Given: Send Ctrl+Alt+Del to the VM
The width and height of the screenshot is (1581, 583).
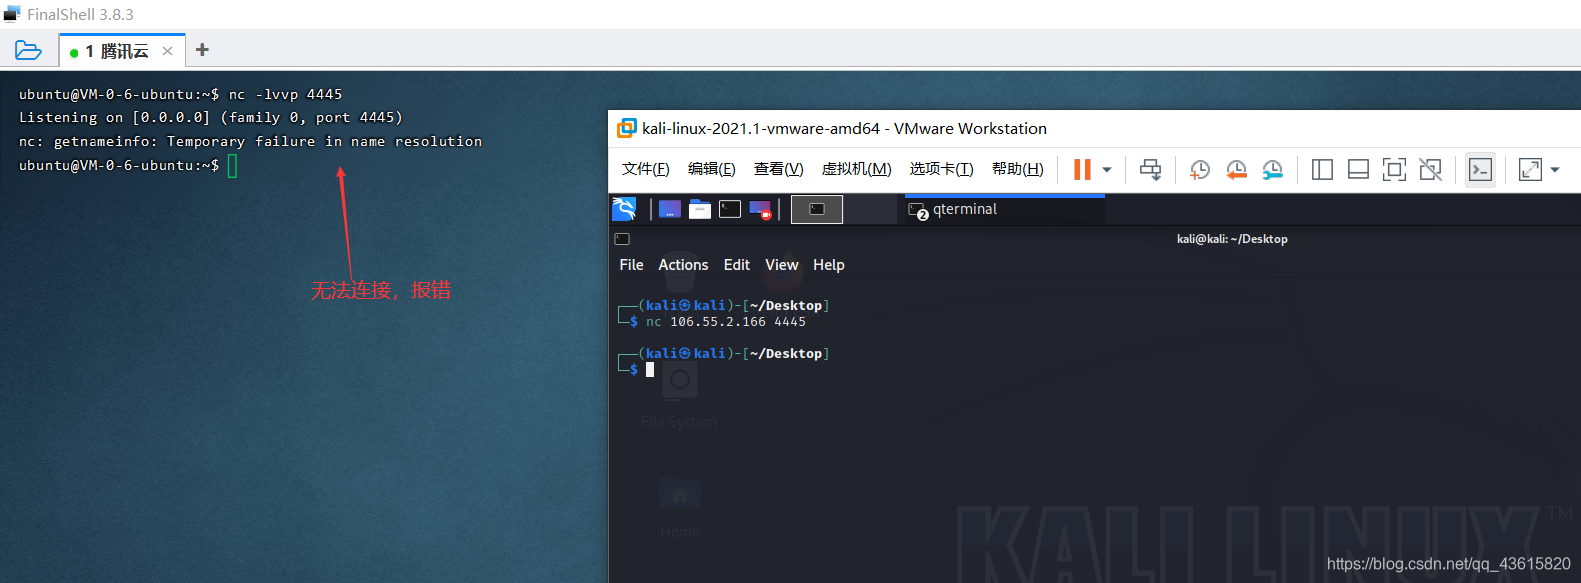Looking at the screenshot, I should (1151, 170).
